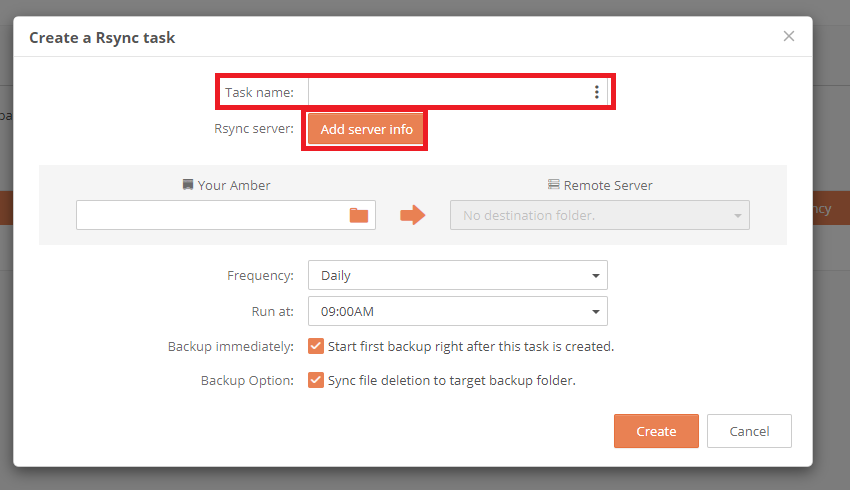The height and width of the screenshot is (490, 850).
Task: Click the 'Rsync server:' label
Action: tap(254, 129)
